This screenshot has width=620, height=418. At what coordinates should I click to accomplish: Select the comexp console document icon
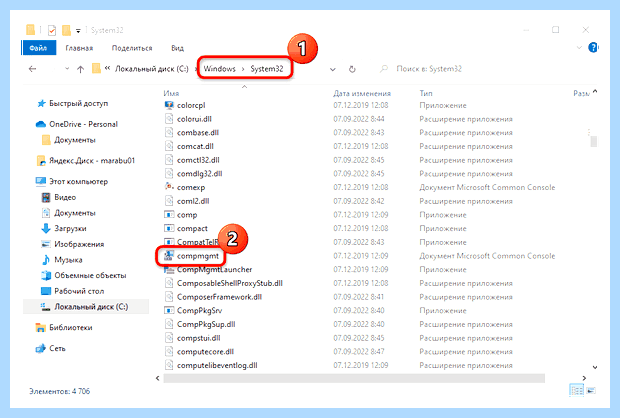[x=169, y=187]
